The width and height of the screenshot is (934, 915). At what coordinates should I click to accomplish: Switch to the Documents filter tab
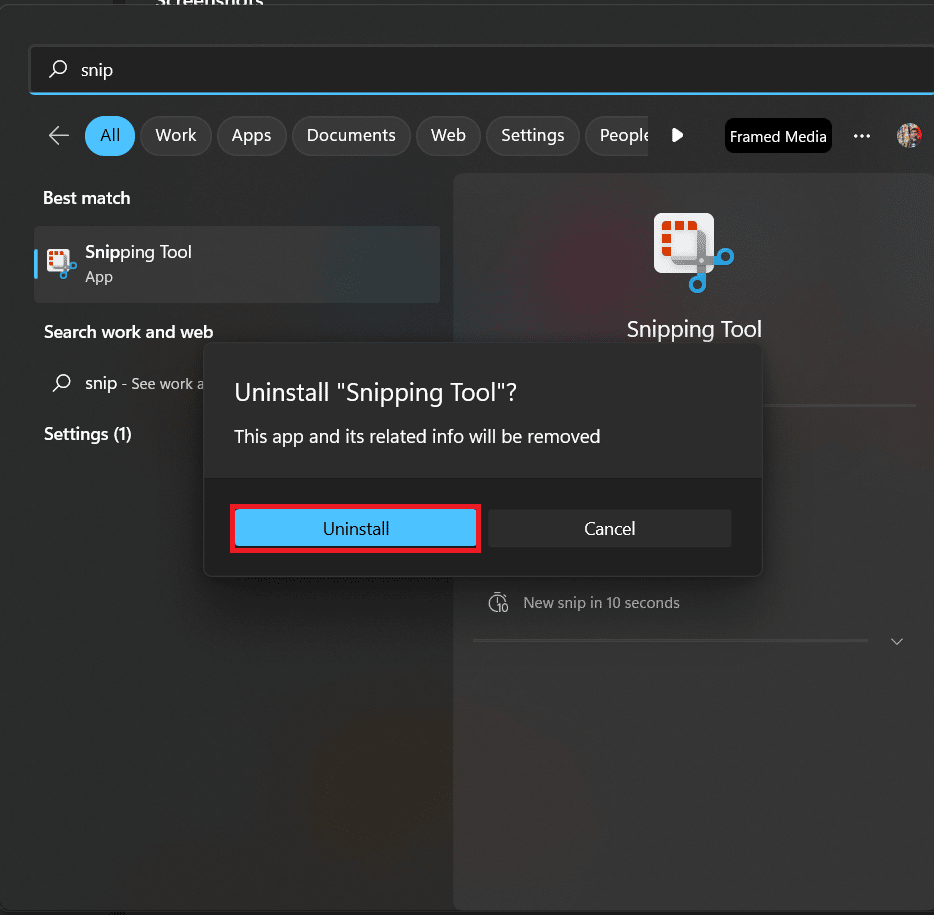[351, 136]
